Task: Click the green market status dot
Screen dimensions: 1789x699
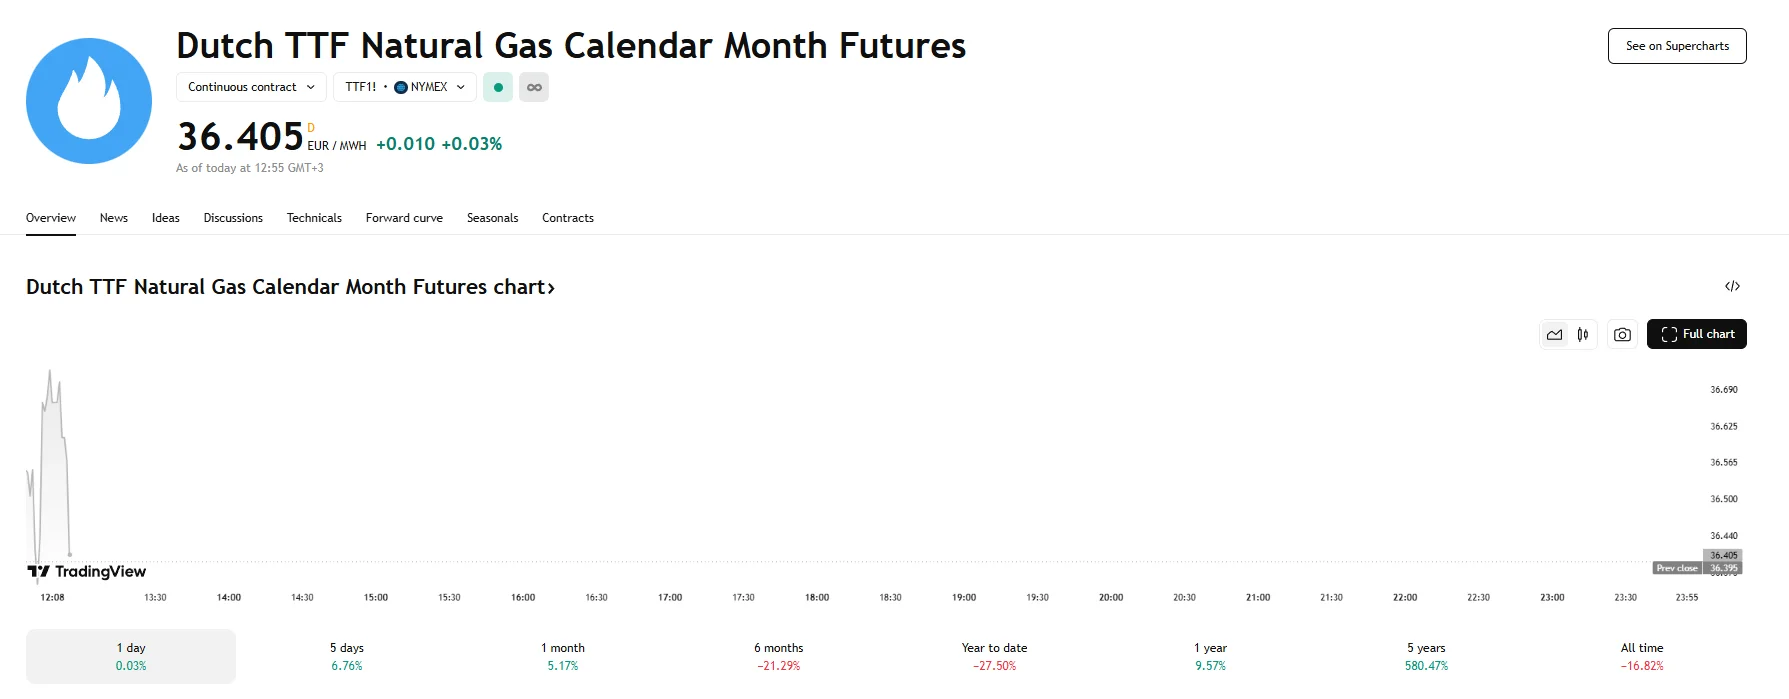Action: click(x=498, y=88)
